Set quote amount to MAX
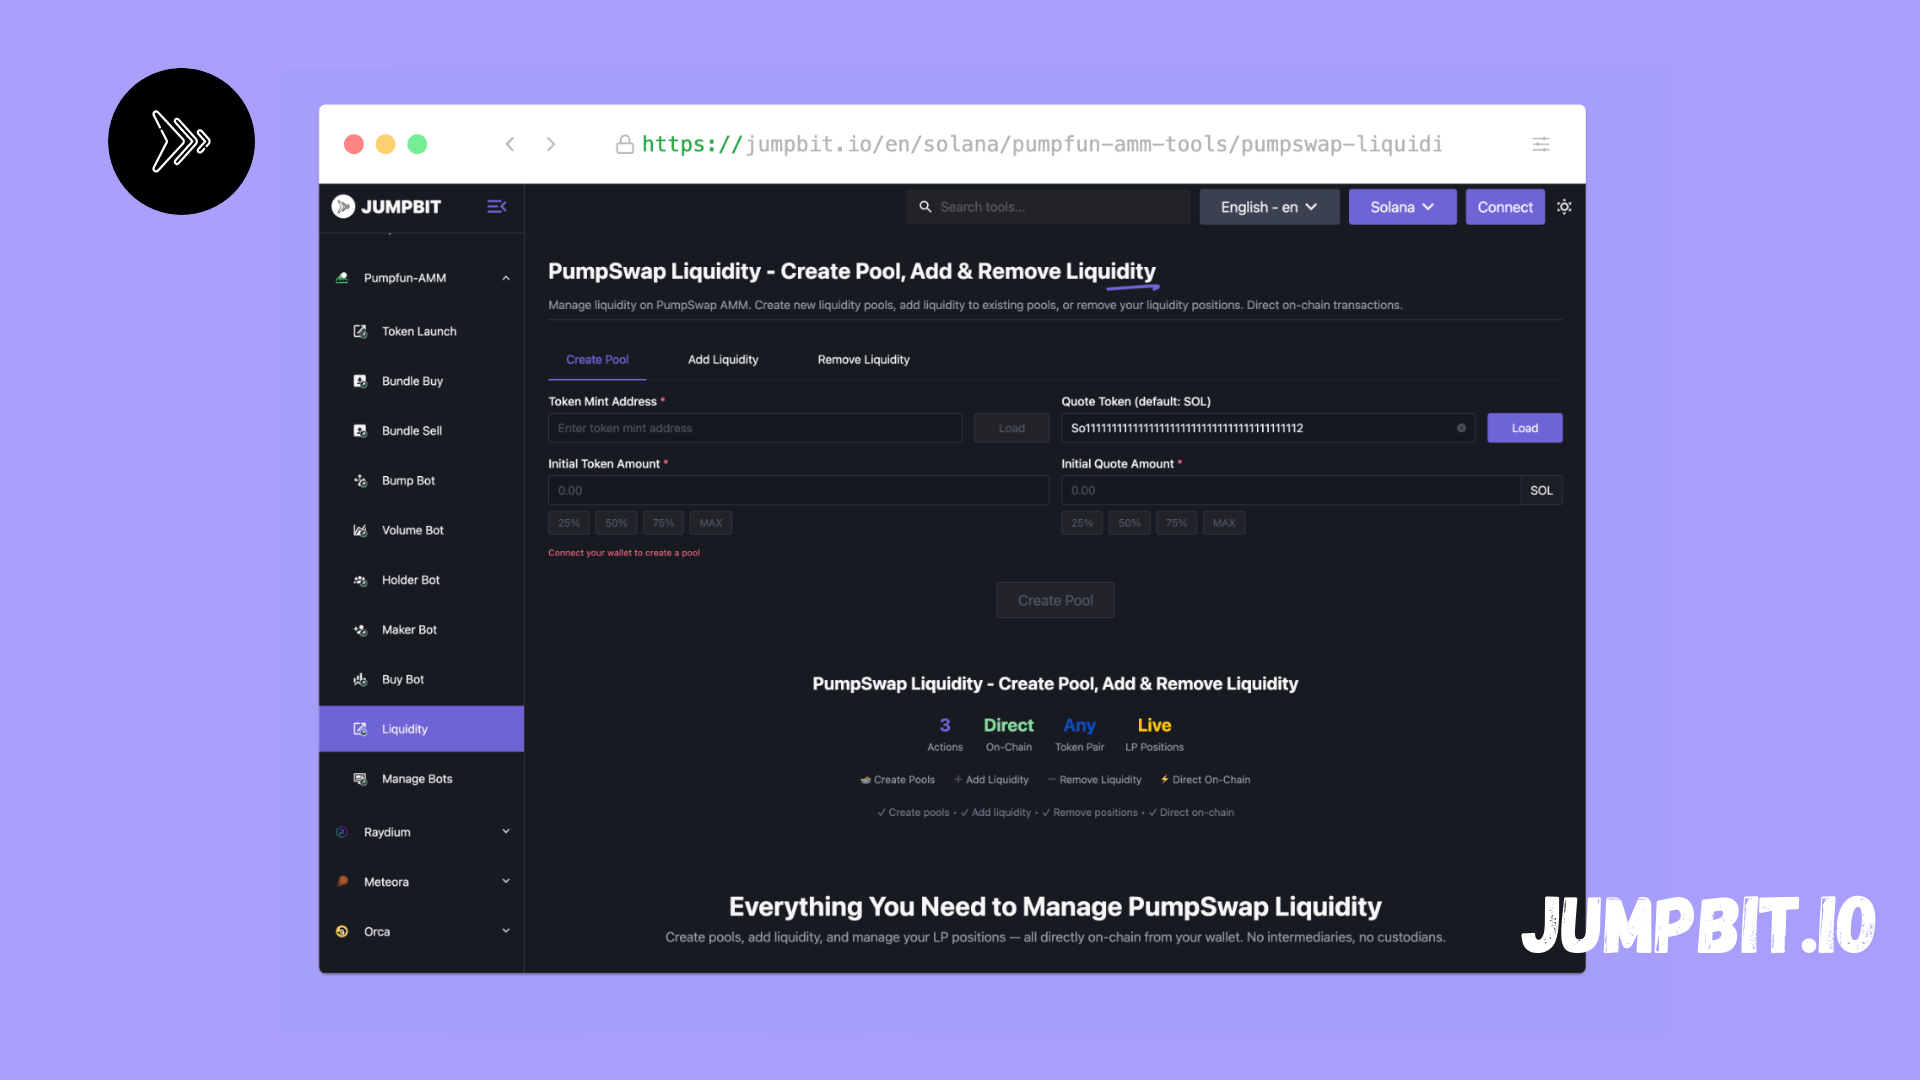Screen dimensions: 1920x1080 [1224, 523]
